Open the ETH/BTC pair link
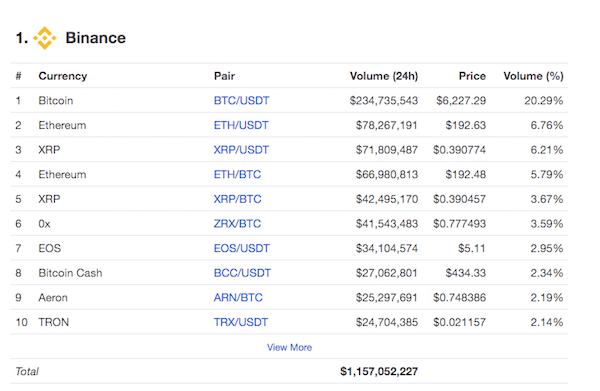The image size is (600, 391). 237,174
